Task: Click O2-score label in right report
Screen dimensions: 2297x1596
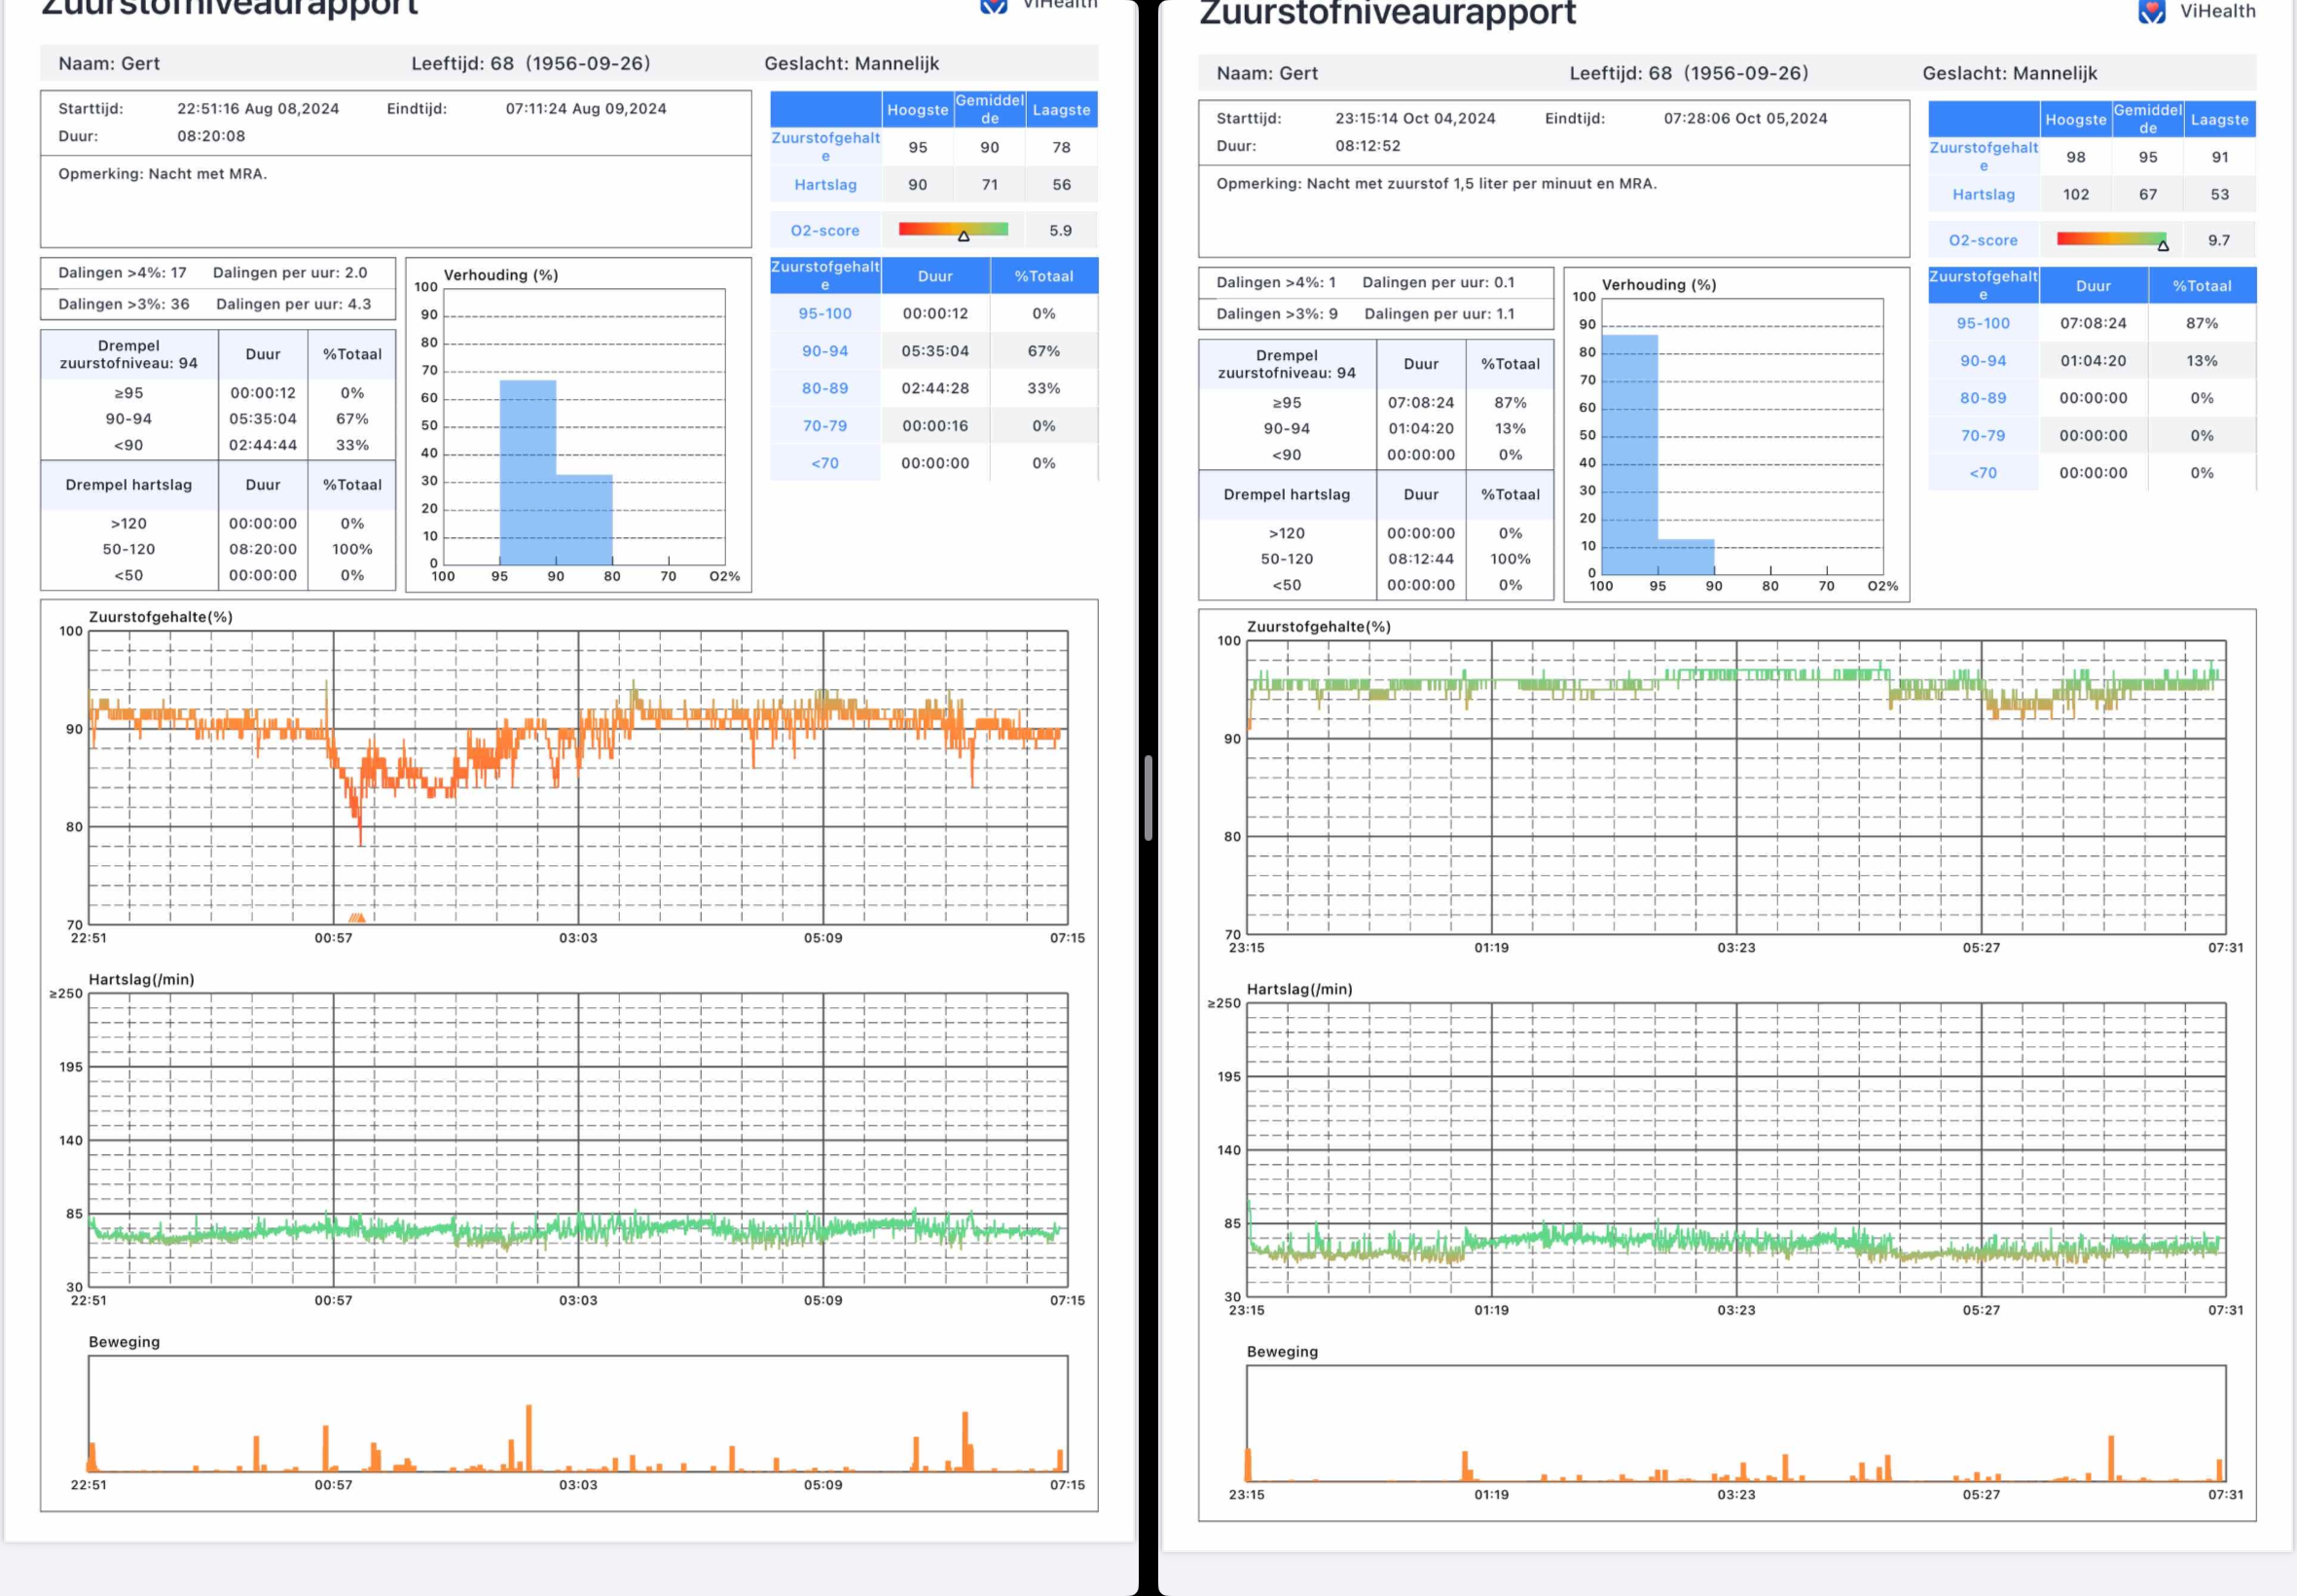Action: 1982,240
